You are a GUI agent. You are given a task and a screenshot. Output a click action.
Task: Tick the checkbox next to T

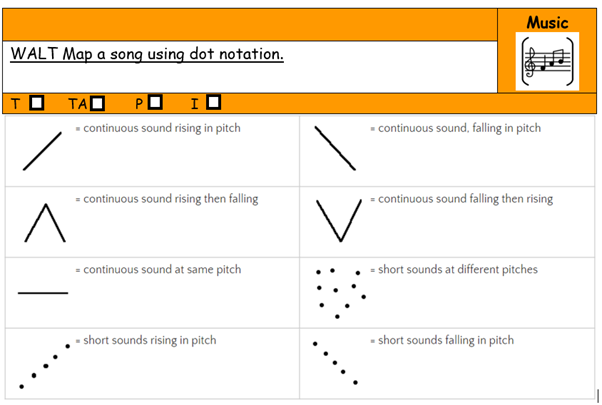pos(37,102)
